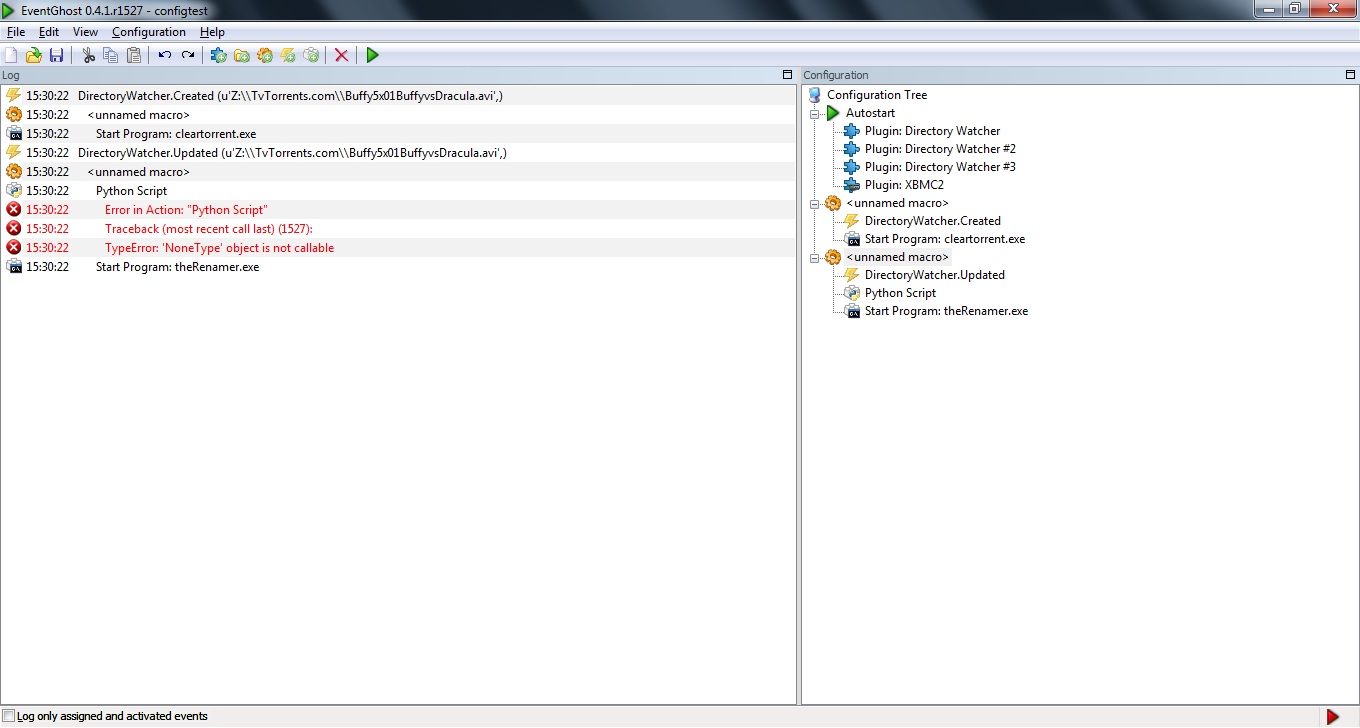Select Plugin: XBMC2 in configuration tree

[x=904, y=185]
